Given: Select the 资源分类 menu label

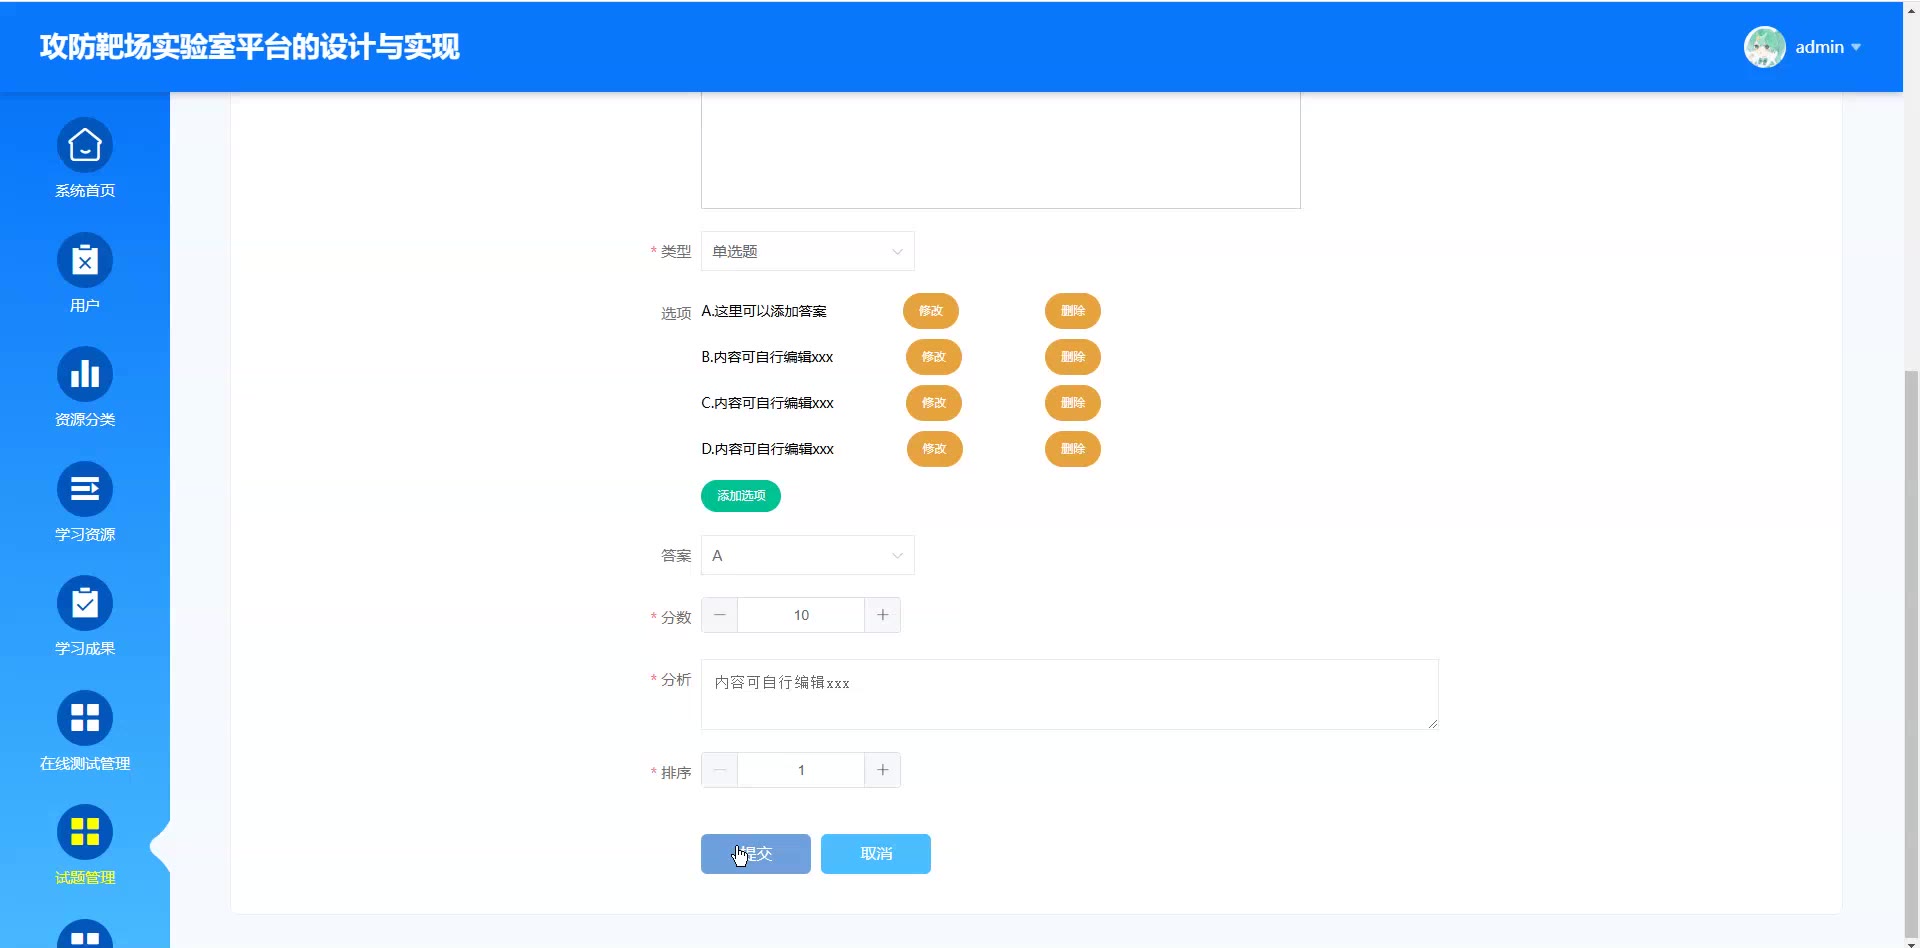Looking at the screenshot, I should point(85,420).
